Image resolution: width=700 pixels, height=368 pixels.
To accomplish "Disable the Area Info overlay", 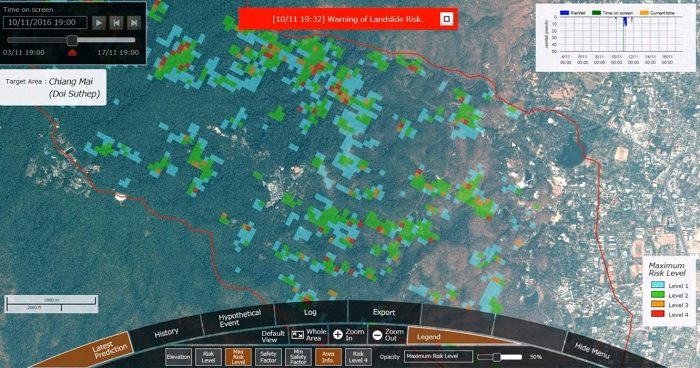I will [x=328, y=357].
